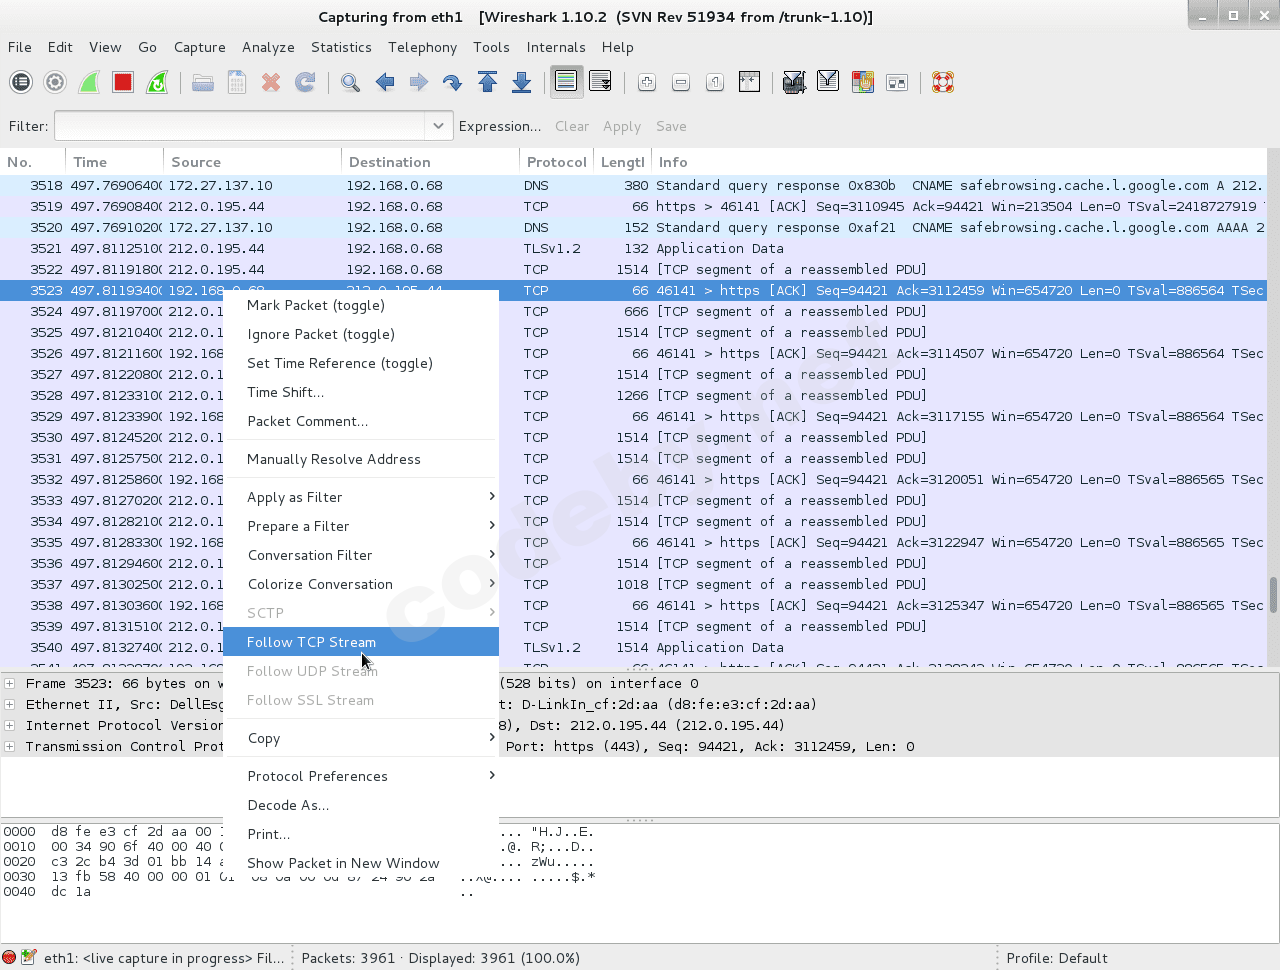Open the filter history dropdown arrow
This screenshot has width=1280, height=970.
pyautogui.click(x=437, y=126)
